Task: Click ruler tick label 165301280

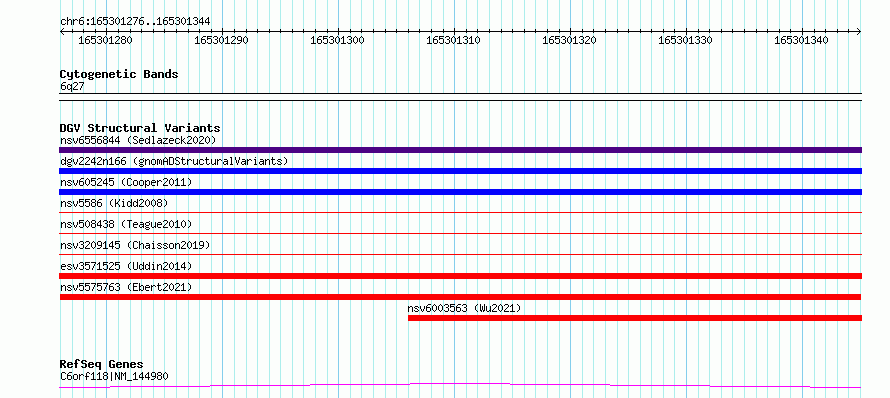Action: pos(105,40)
